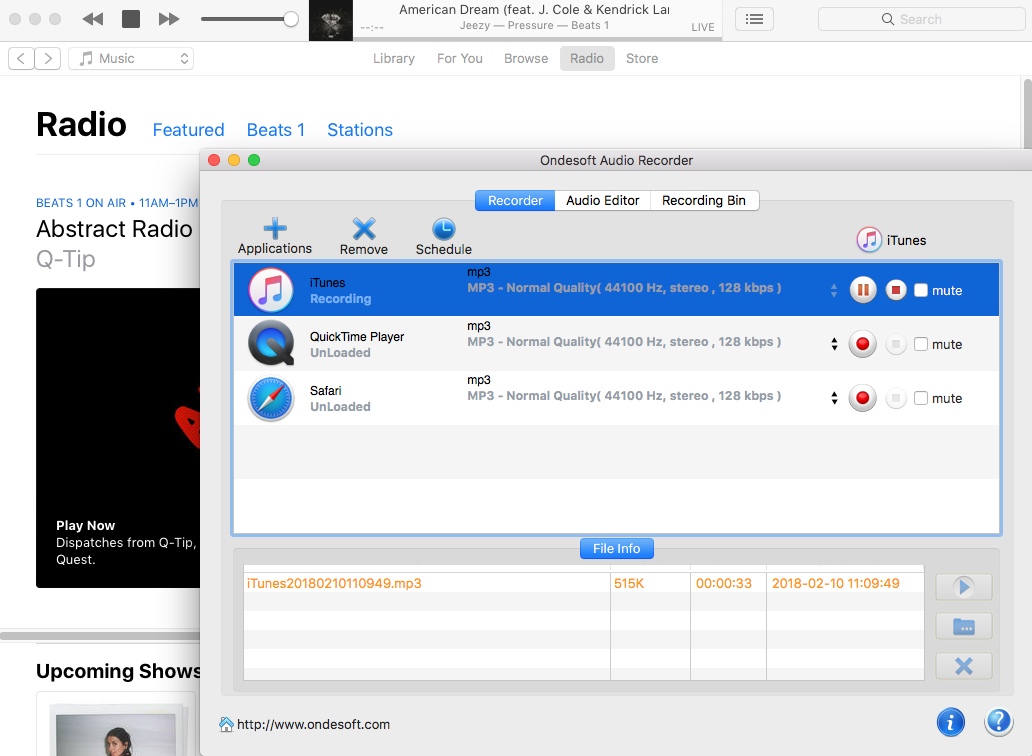Viewport: 1032px width, 756px height.
Task: Open the ondesoft.com website link
Action: pyautogui.click(x=312, y=724)
